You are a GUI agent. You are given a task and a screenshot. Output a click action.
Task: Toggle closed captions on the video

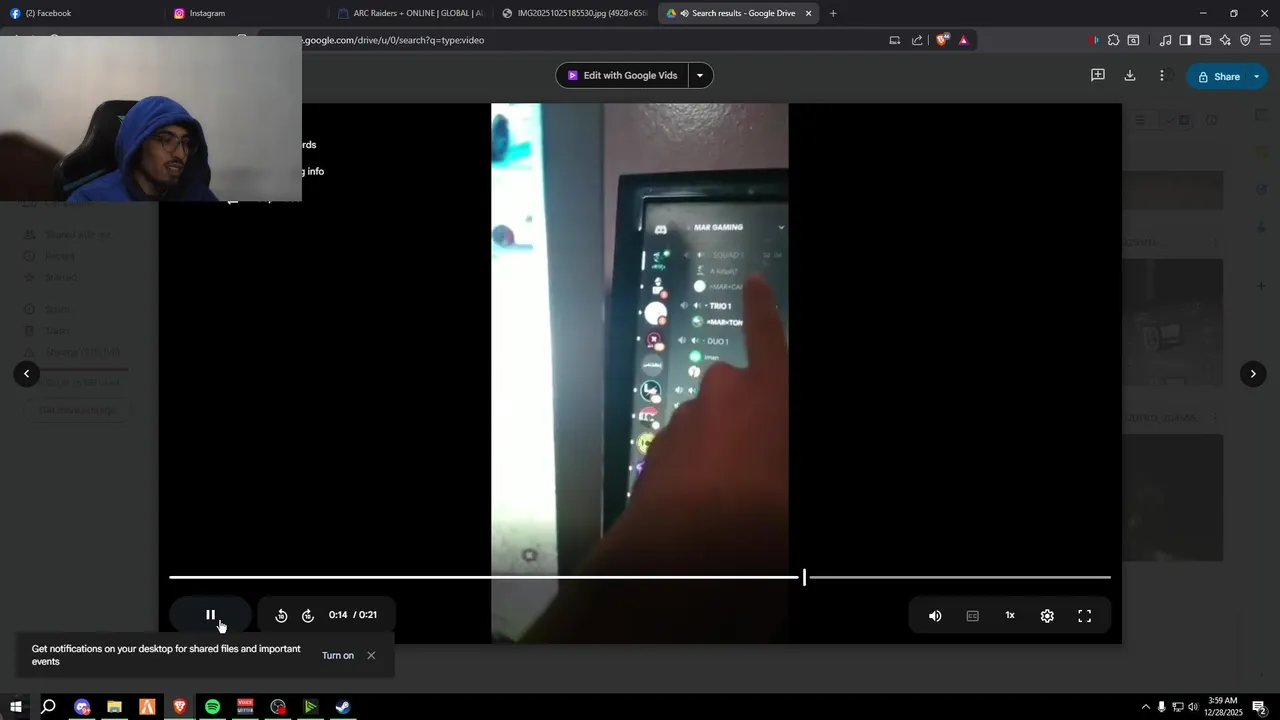pyautogui.click(x=972, y=616)
